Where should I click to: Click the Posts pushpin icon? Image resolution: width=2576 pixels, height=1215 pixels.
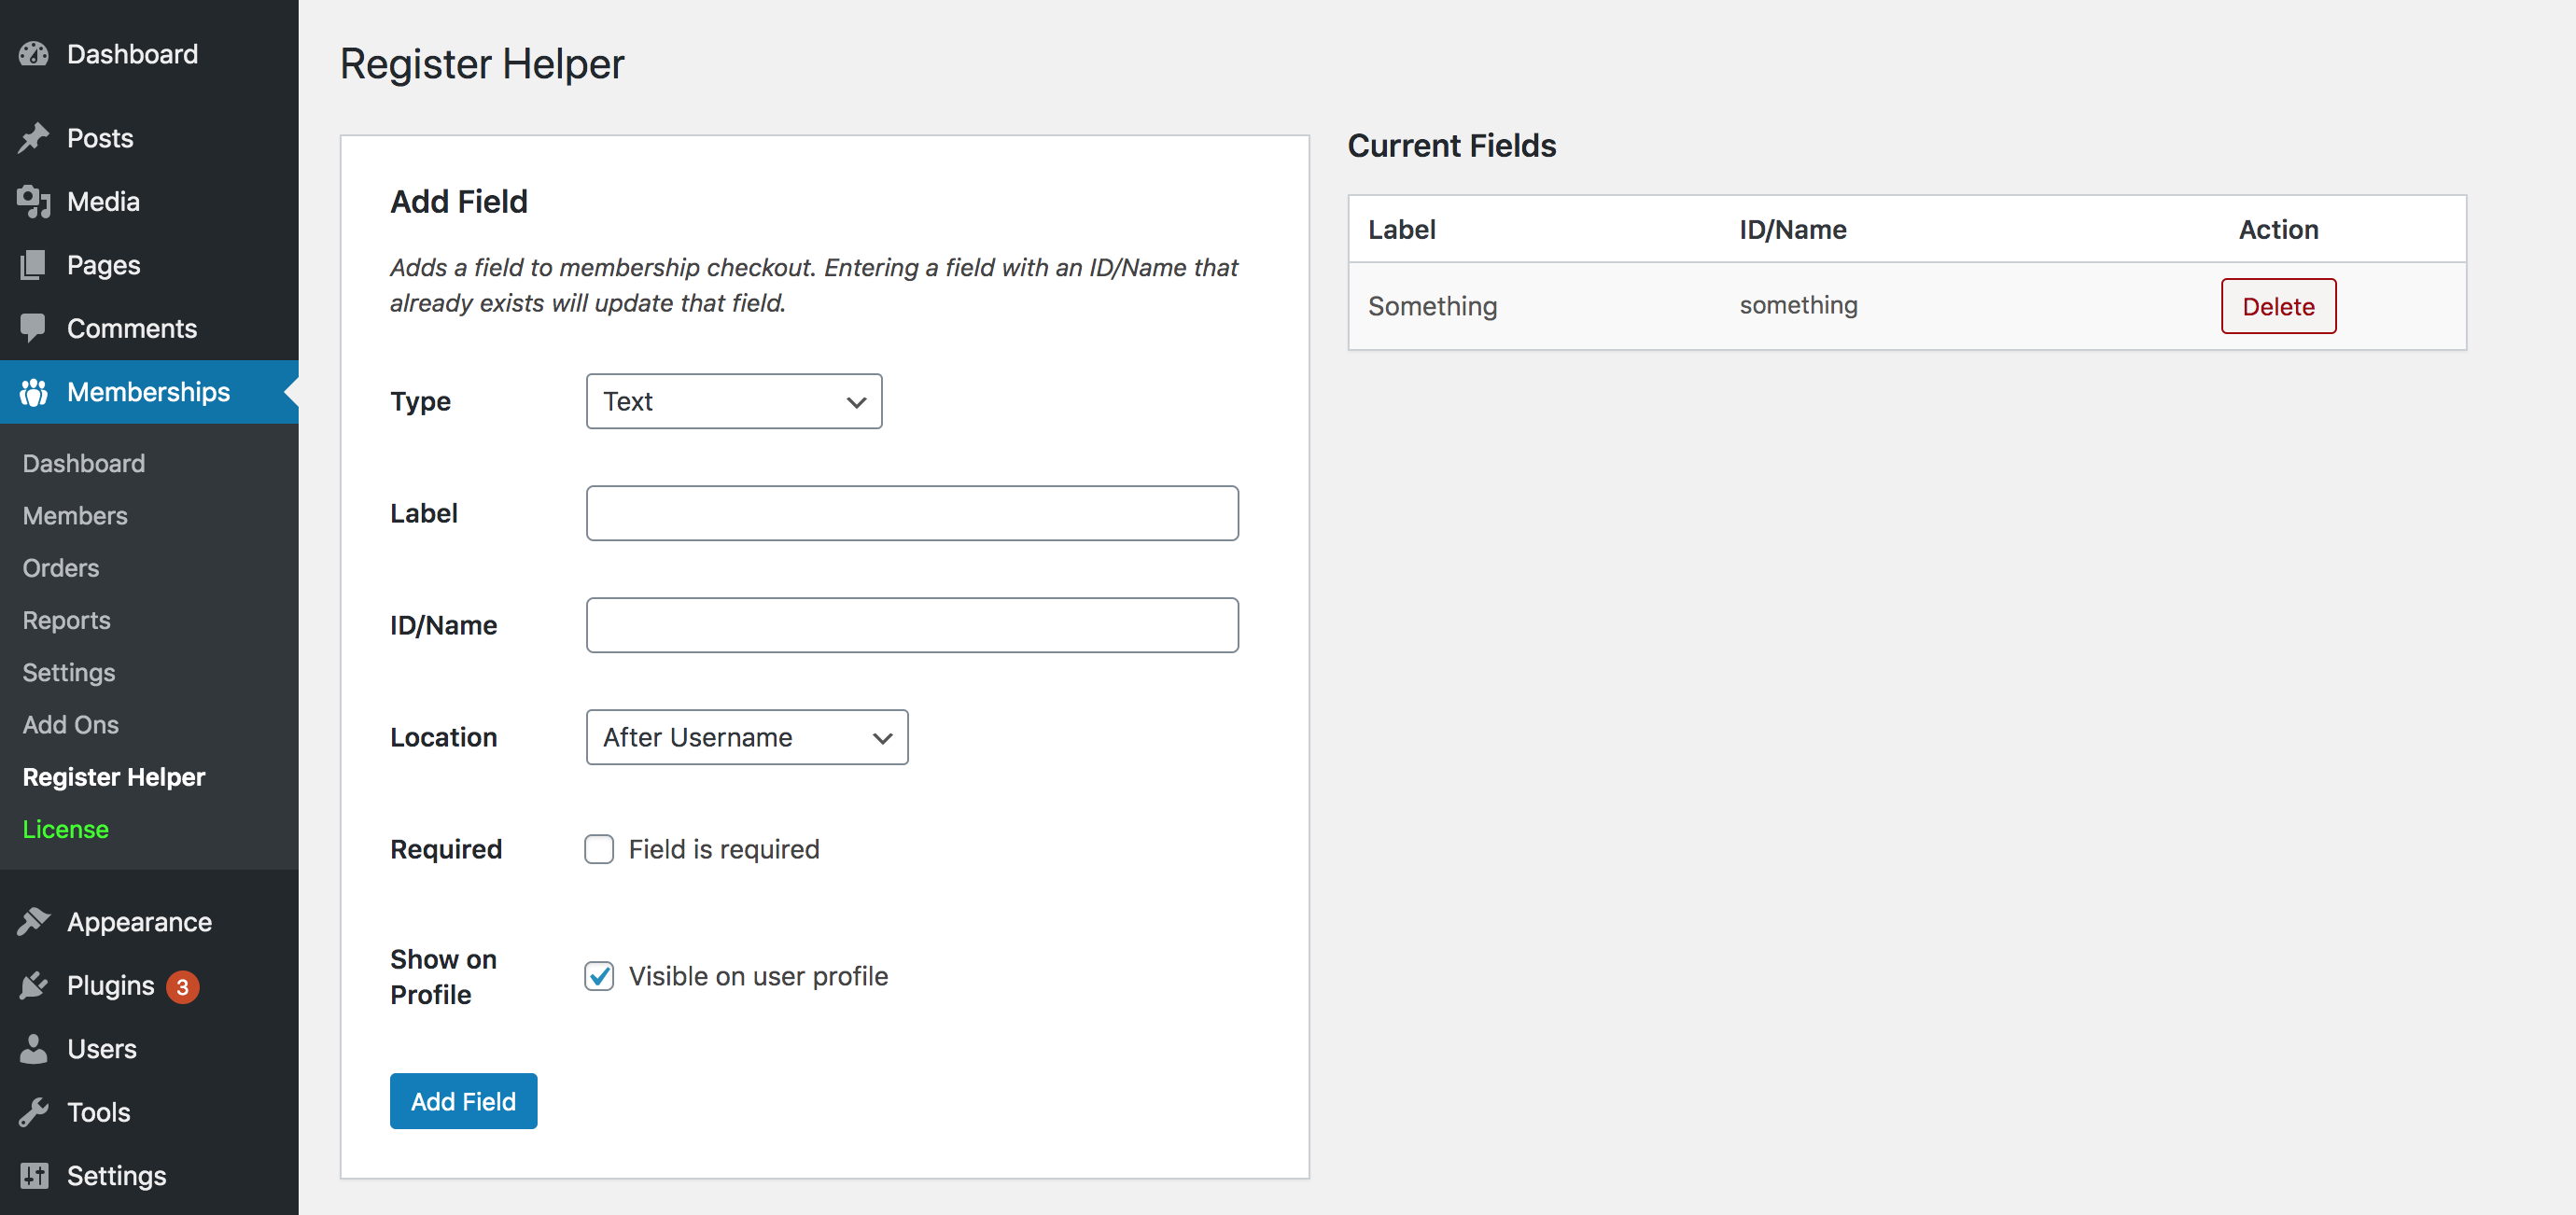click(x=34, y=138)
